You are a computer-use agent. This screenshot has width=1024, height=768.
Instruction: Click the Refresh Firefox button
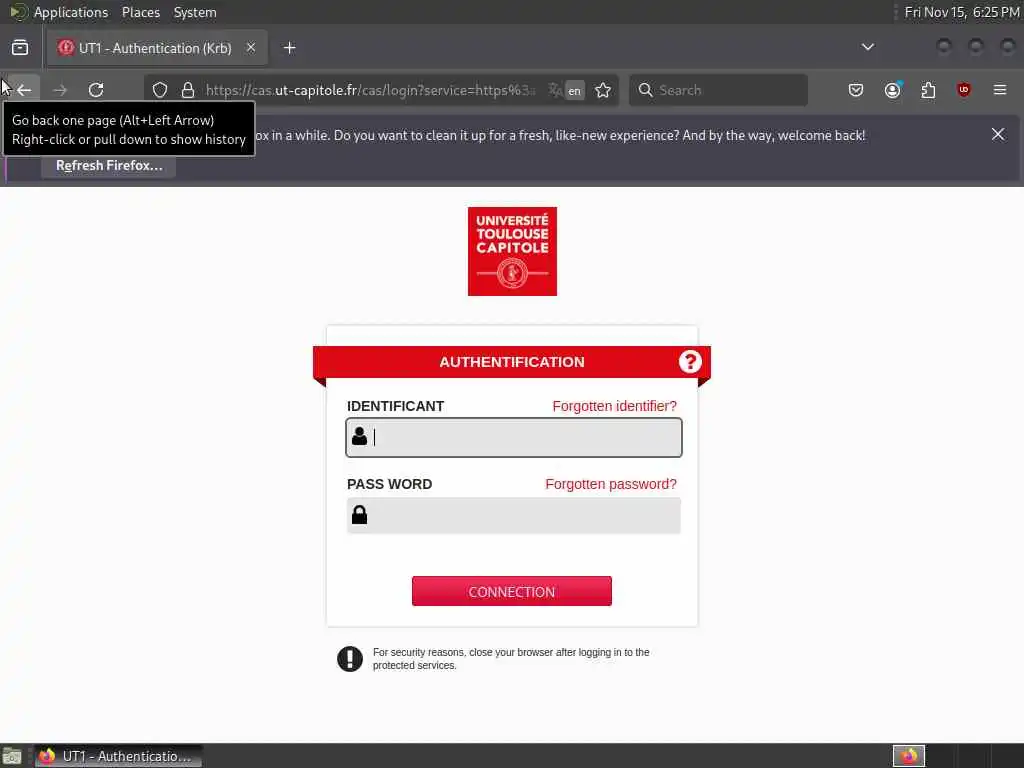(x=108, y=166)
